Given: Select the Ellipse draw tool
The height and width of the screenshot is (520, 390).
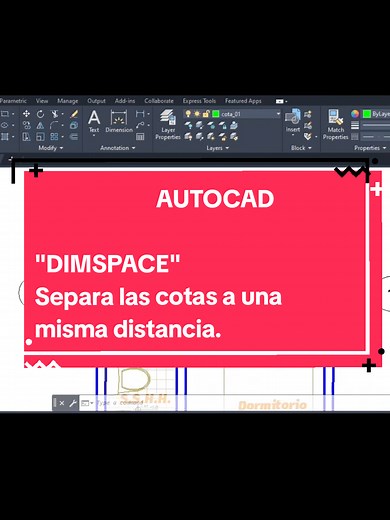Looking at the screenshot, I should [x=5, y=125].
